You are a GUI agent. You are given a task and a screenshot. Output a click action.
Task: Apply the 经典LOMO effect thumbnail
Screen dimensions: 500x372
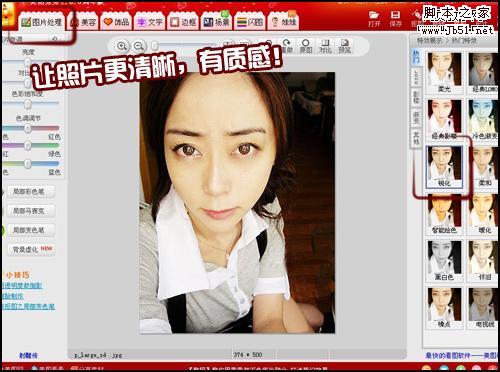point(483,73)
